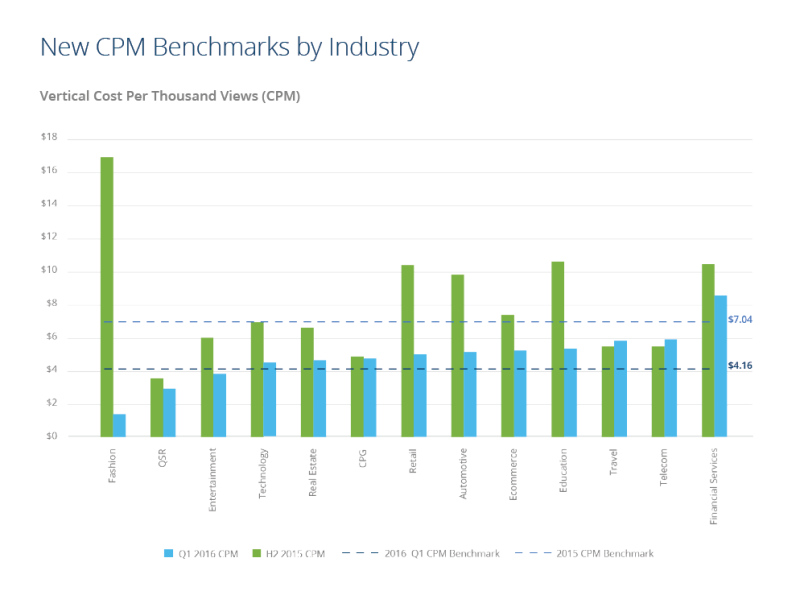Click the green Education bar
Image resolution: width=800 pixels, height=591 pixels.
(x=557, y=349)
